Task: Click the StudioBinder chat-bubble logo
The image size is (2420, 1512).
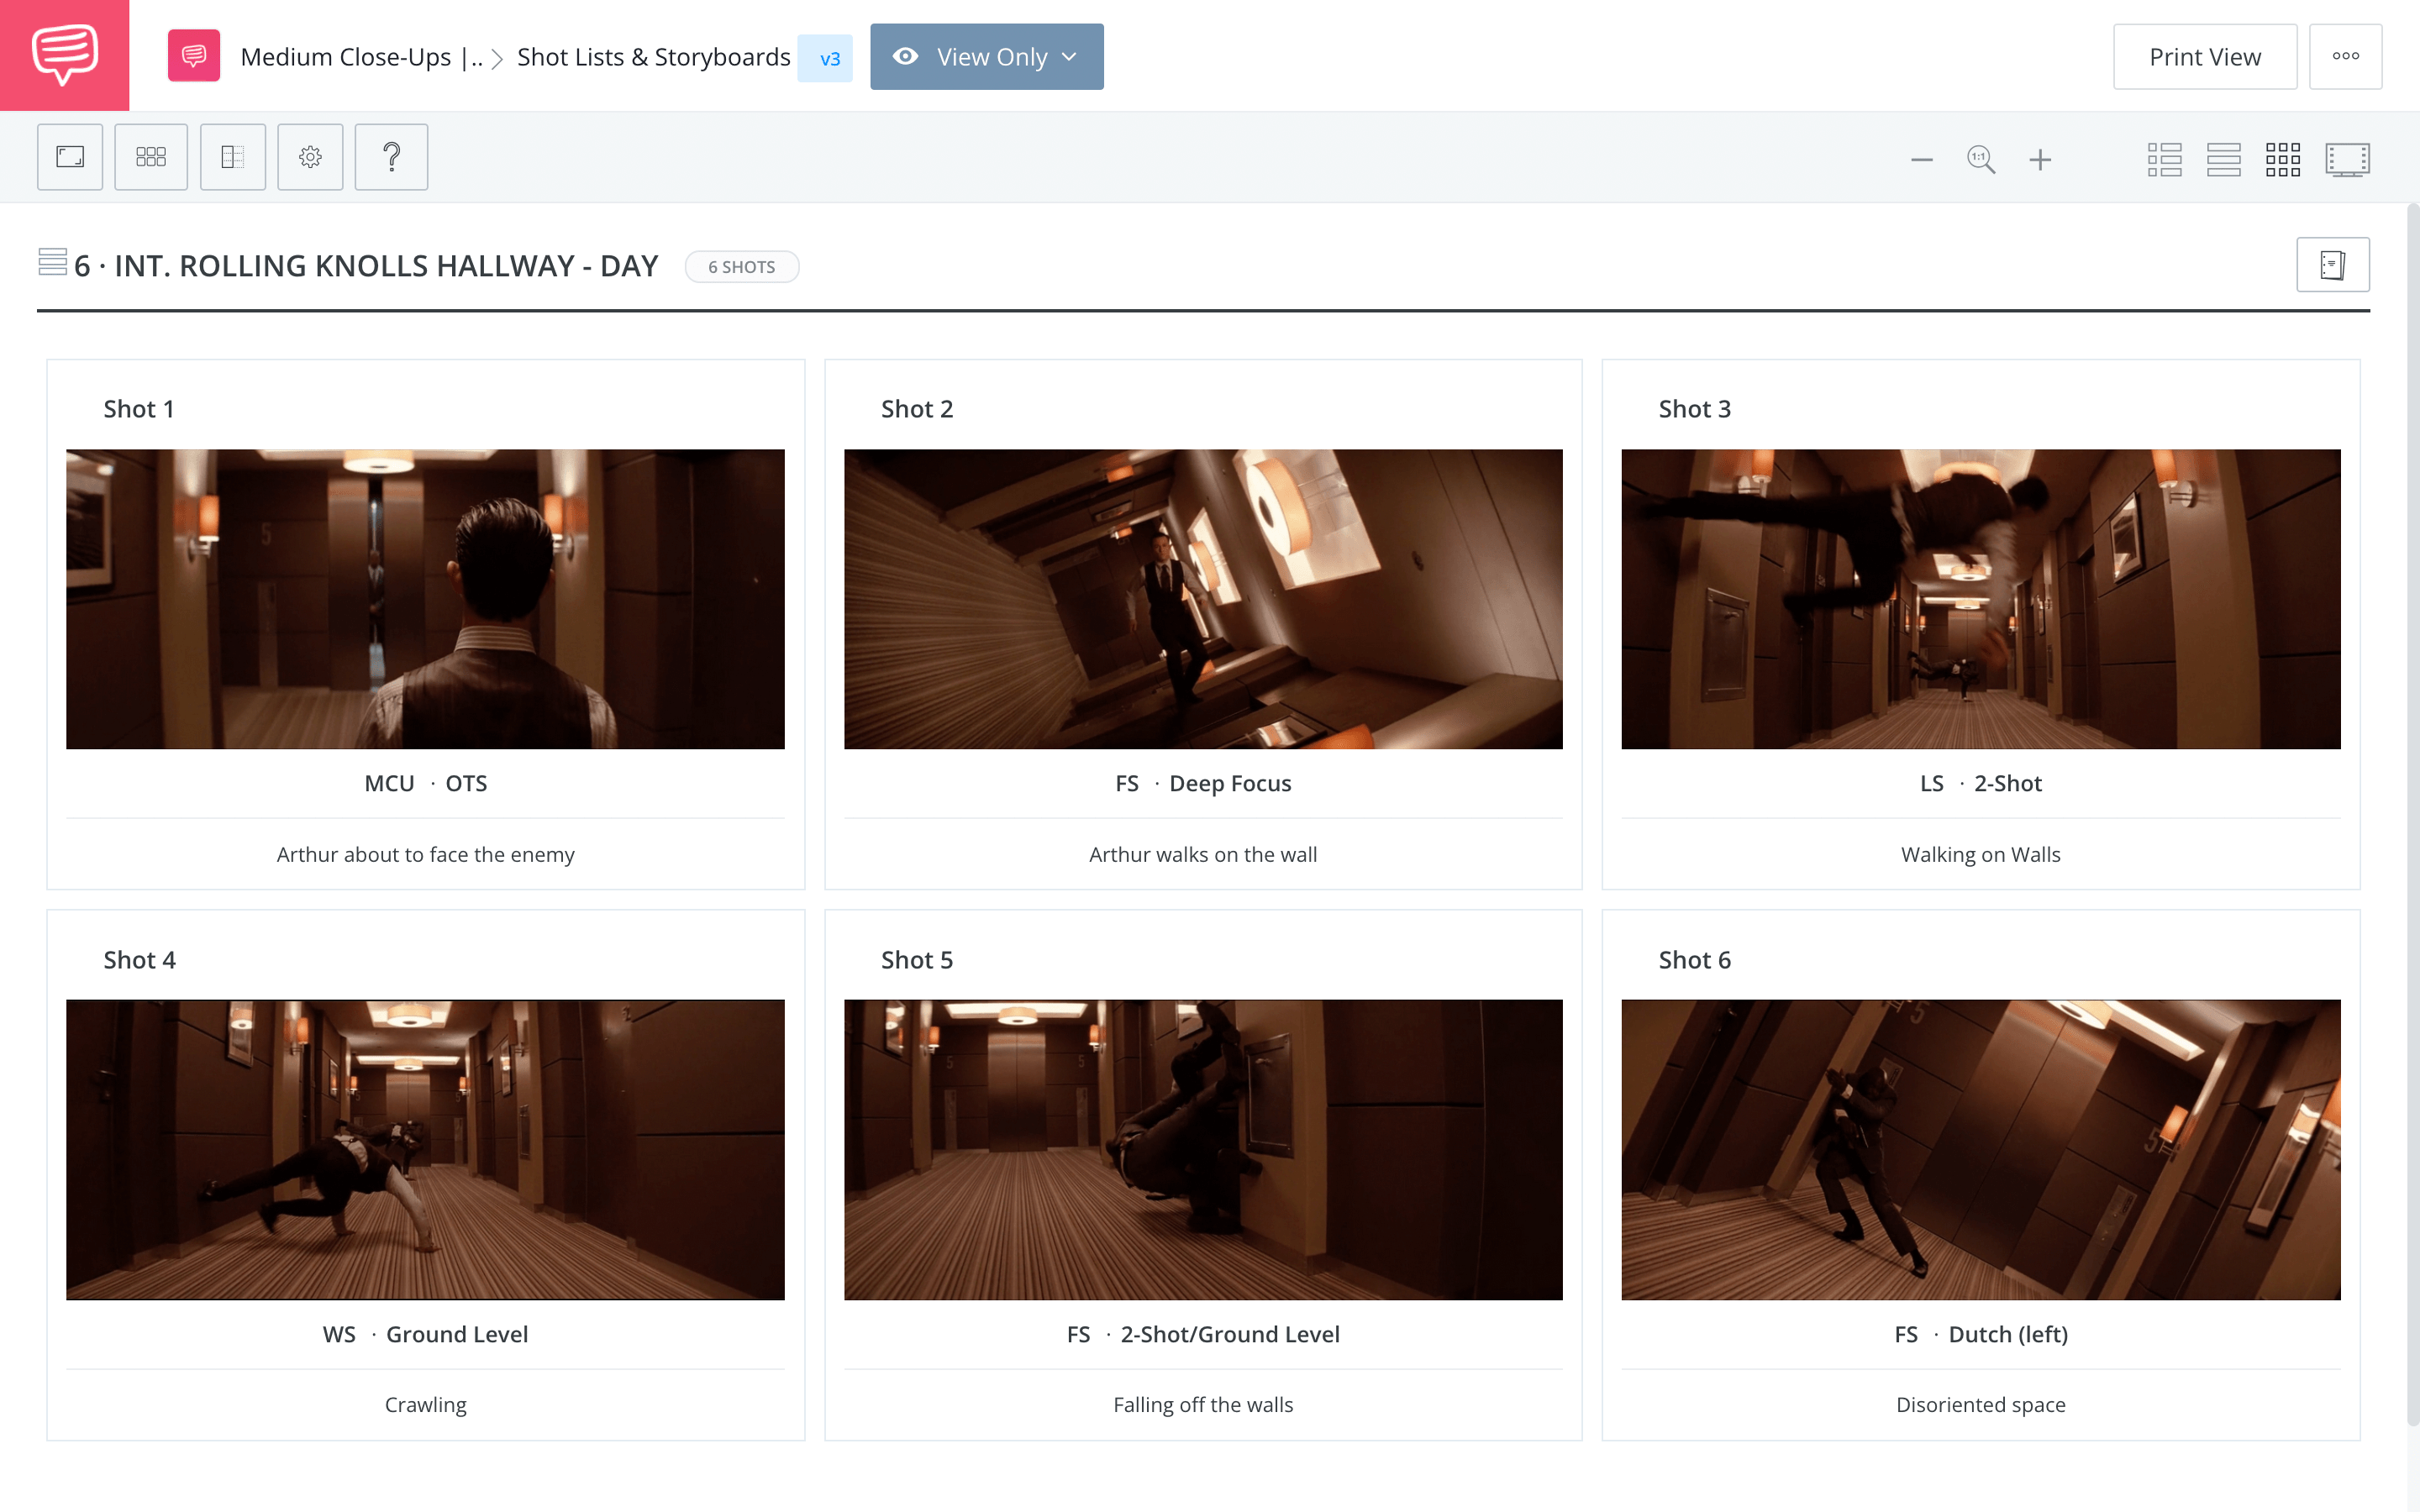Action: coord(64,55)
